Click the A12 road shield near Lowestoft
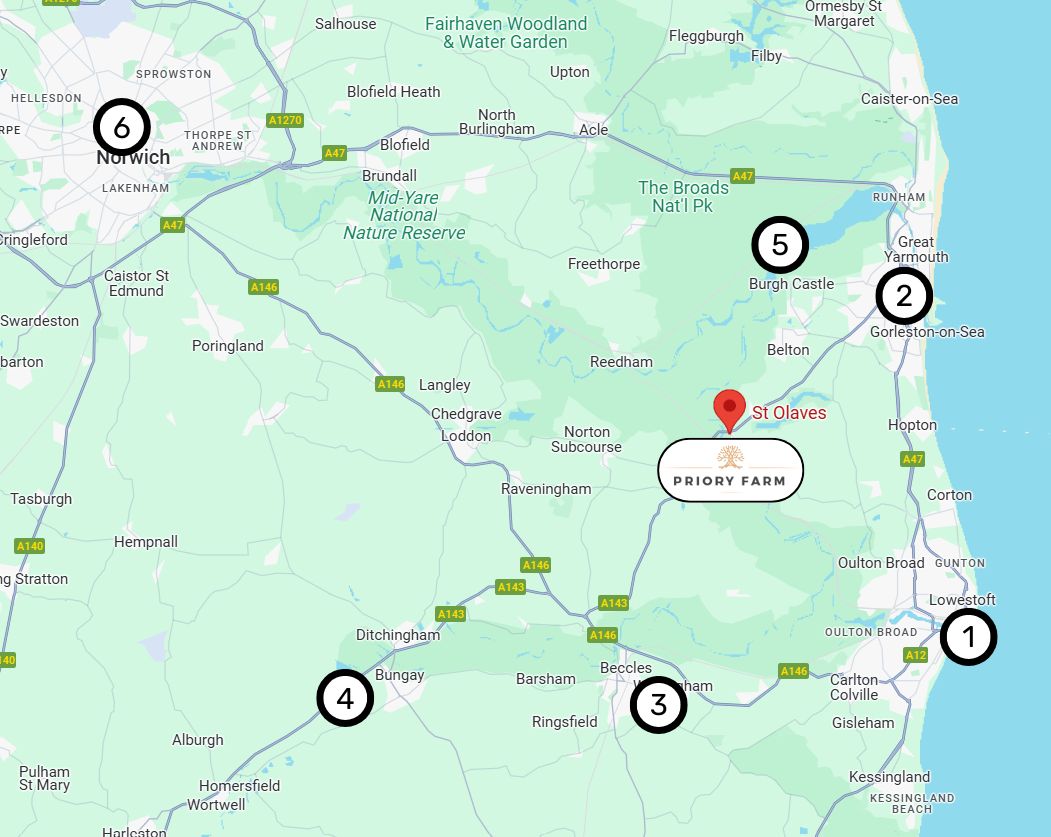The height and width of the screenshot is (837, 1051). pyautogui.click(x=916, y=655)
